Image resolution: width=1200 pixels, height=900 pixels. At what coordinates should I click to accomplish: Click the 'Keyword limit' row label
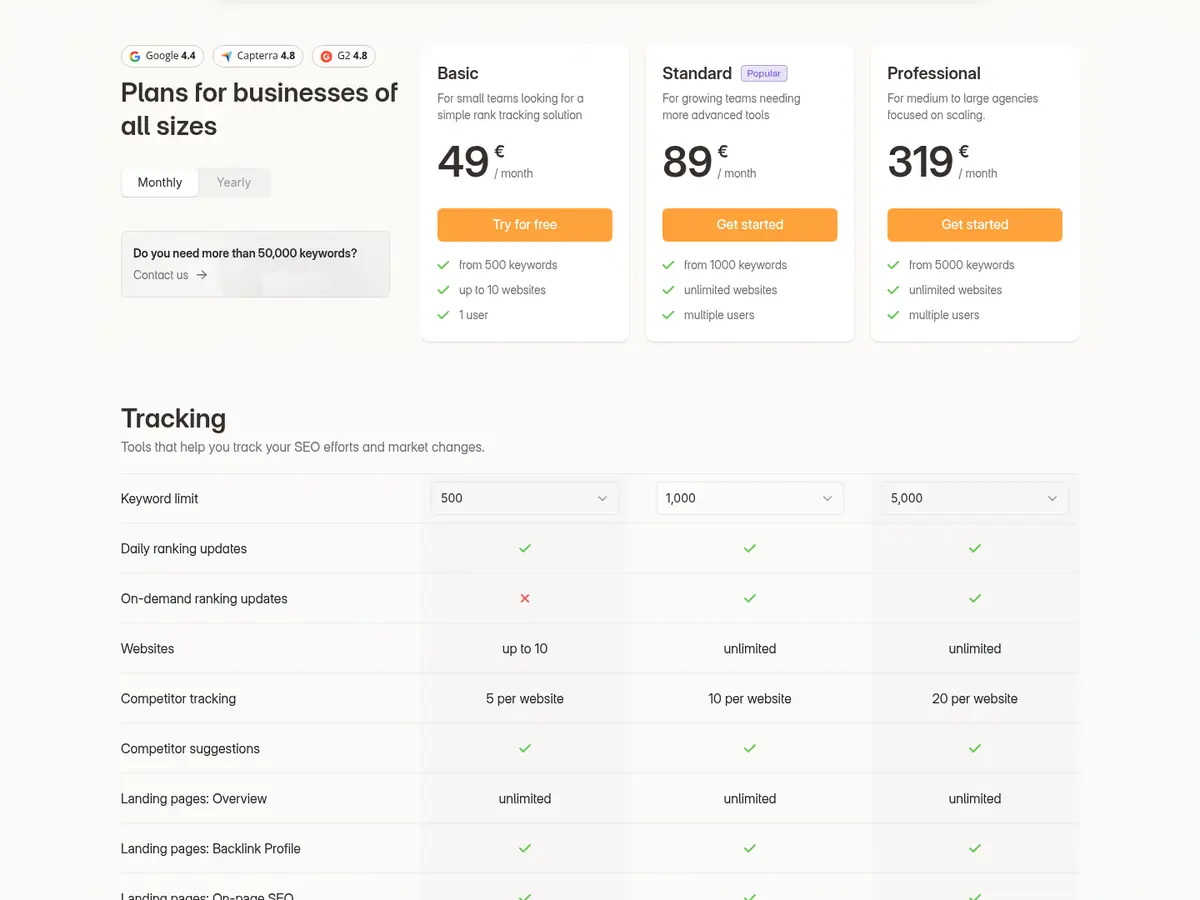(159, 498)
